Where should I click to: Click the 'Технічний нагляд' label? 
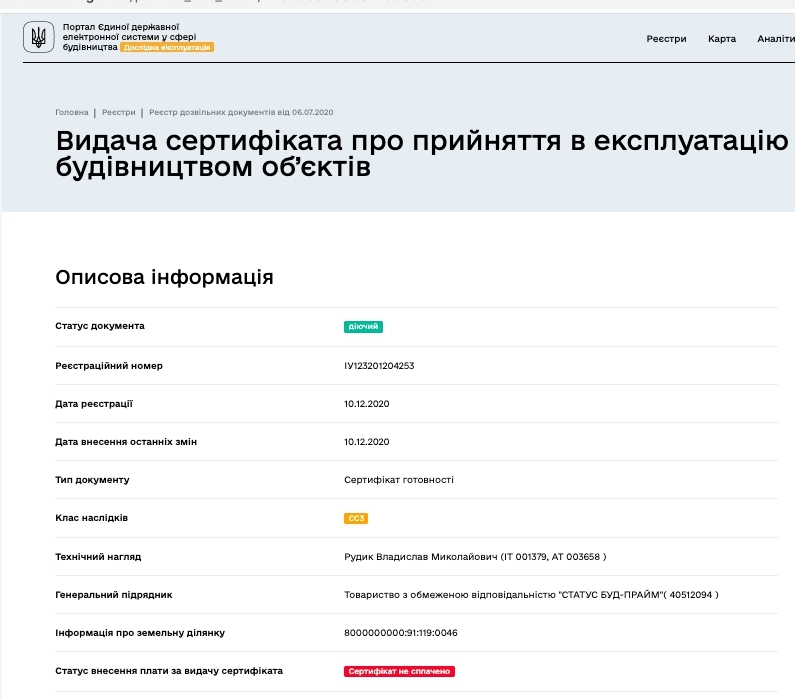tap(98, 557)
